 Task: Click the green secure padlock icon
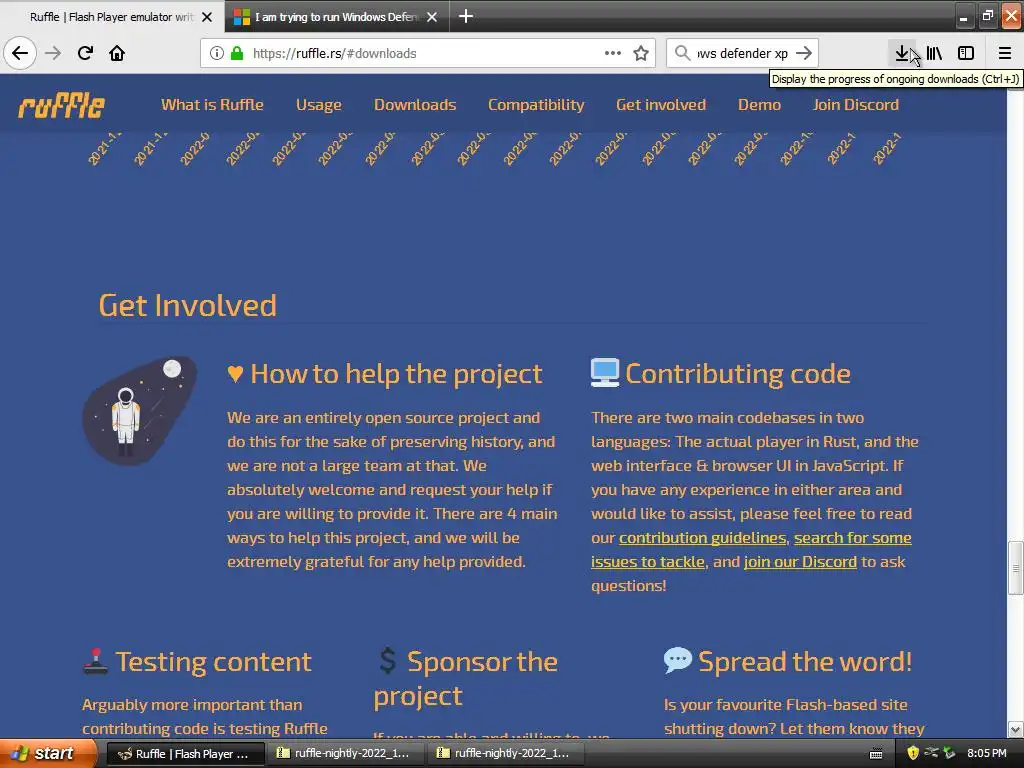point(237,53)
